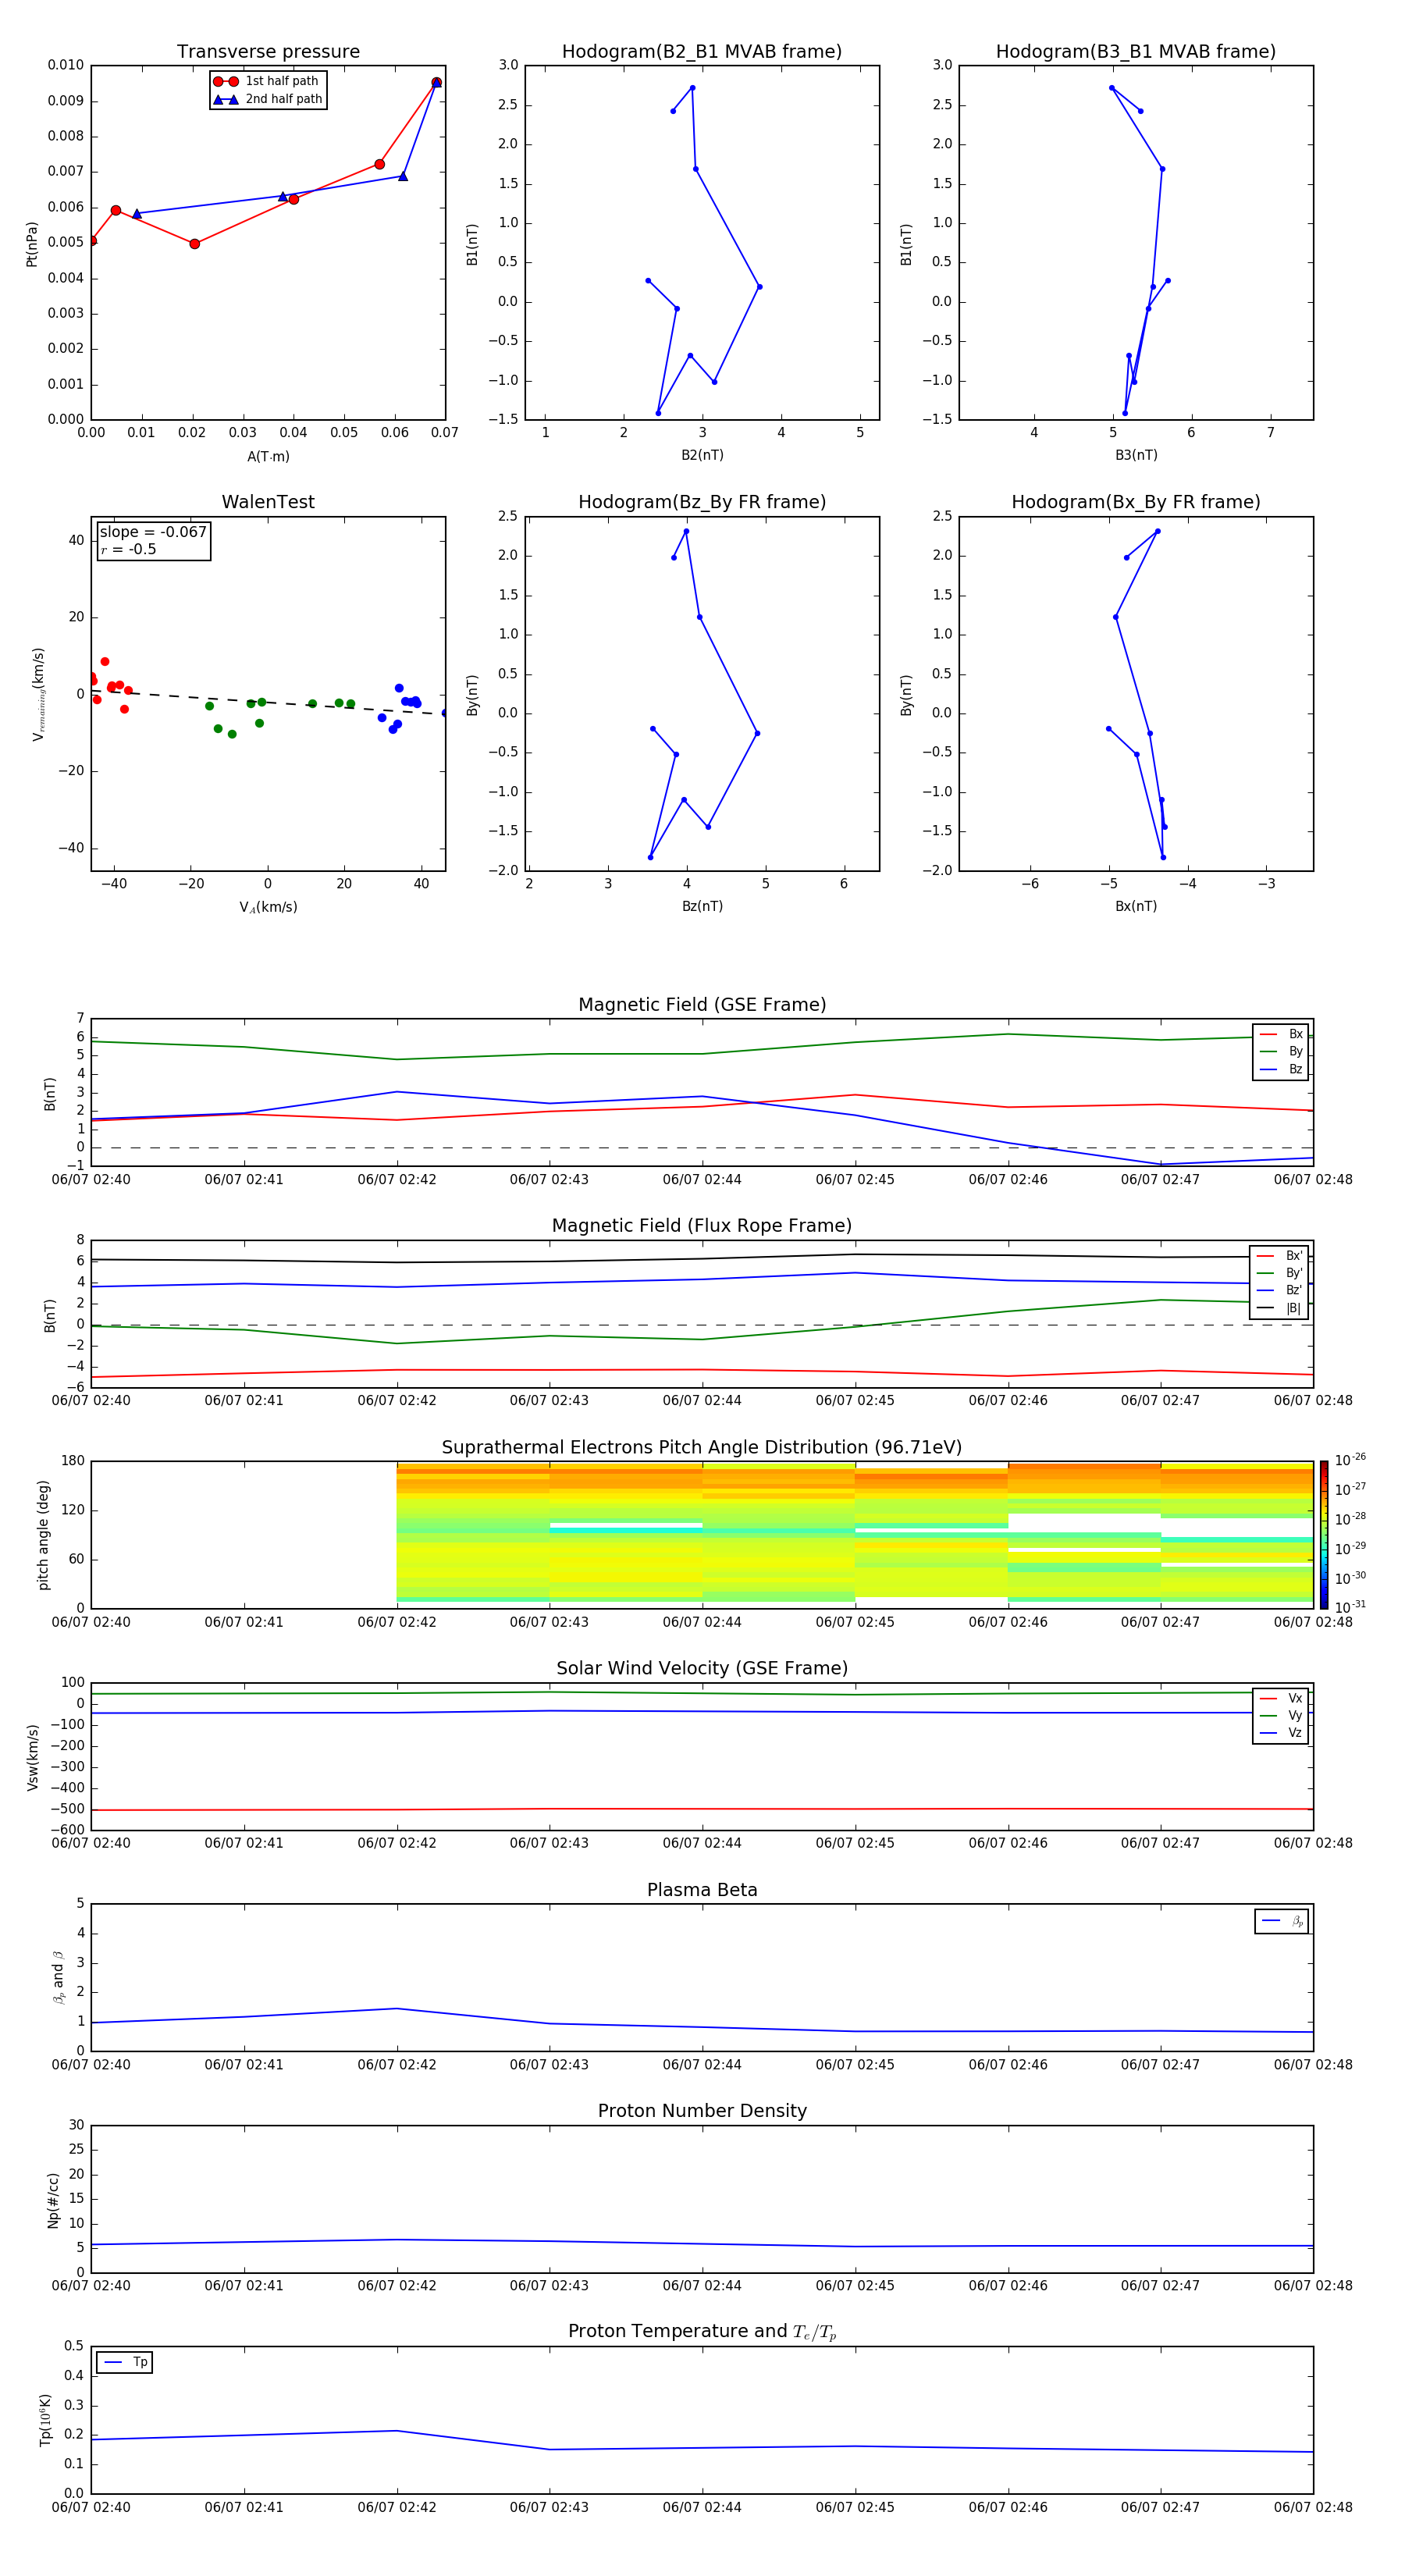Image resolution: width=1405 pixels, height=2576 pixels.
Task: Click 'Vz' in velocity legend
Action: click(x=1282, y=1733)
